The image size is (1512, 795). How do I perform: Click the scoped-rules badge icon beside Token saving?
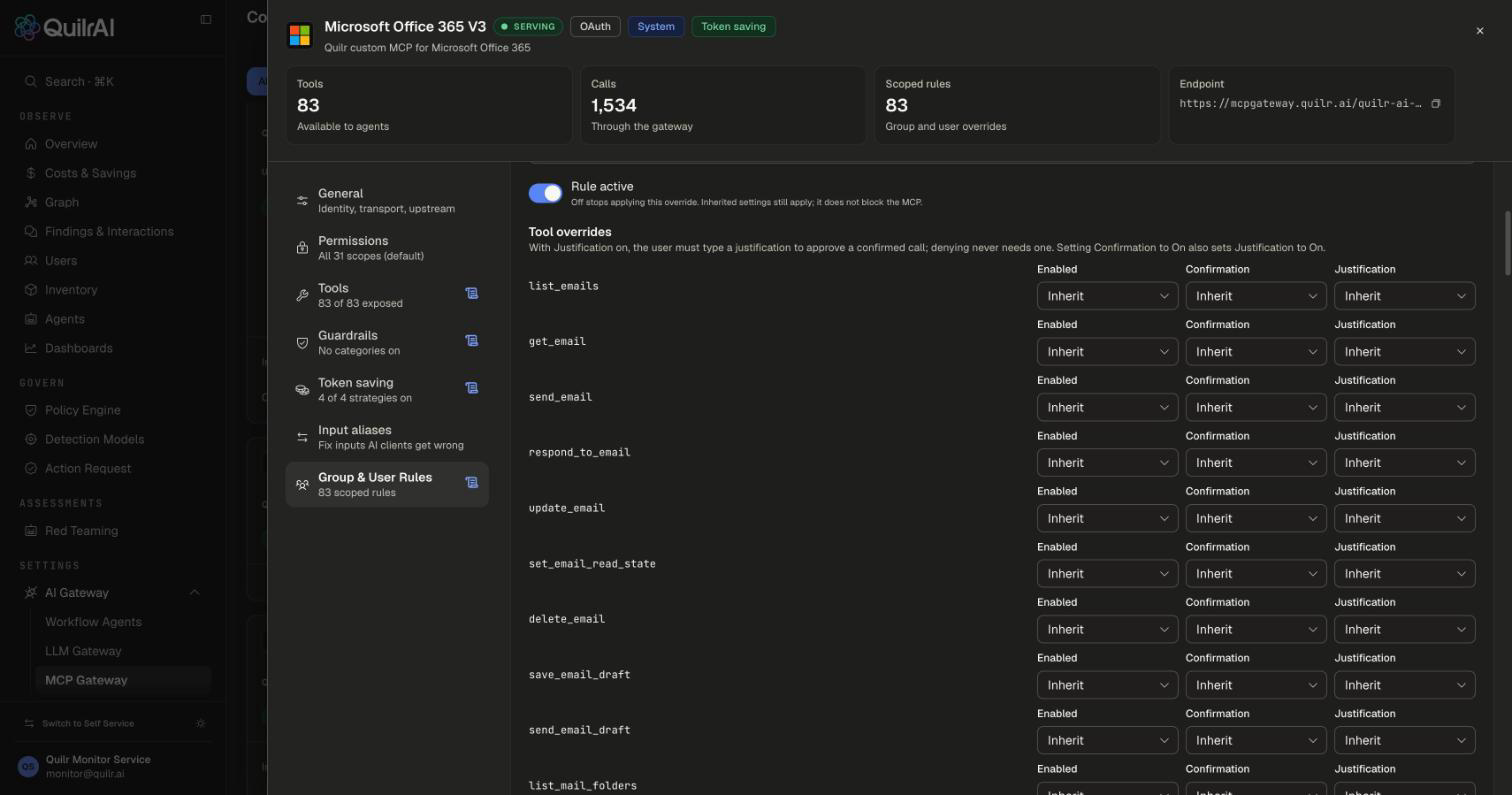471,388
